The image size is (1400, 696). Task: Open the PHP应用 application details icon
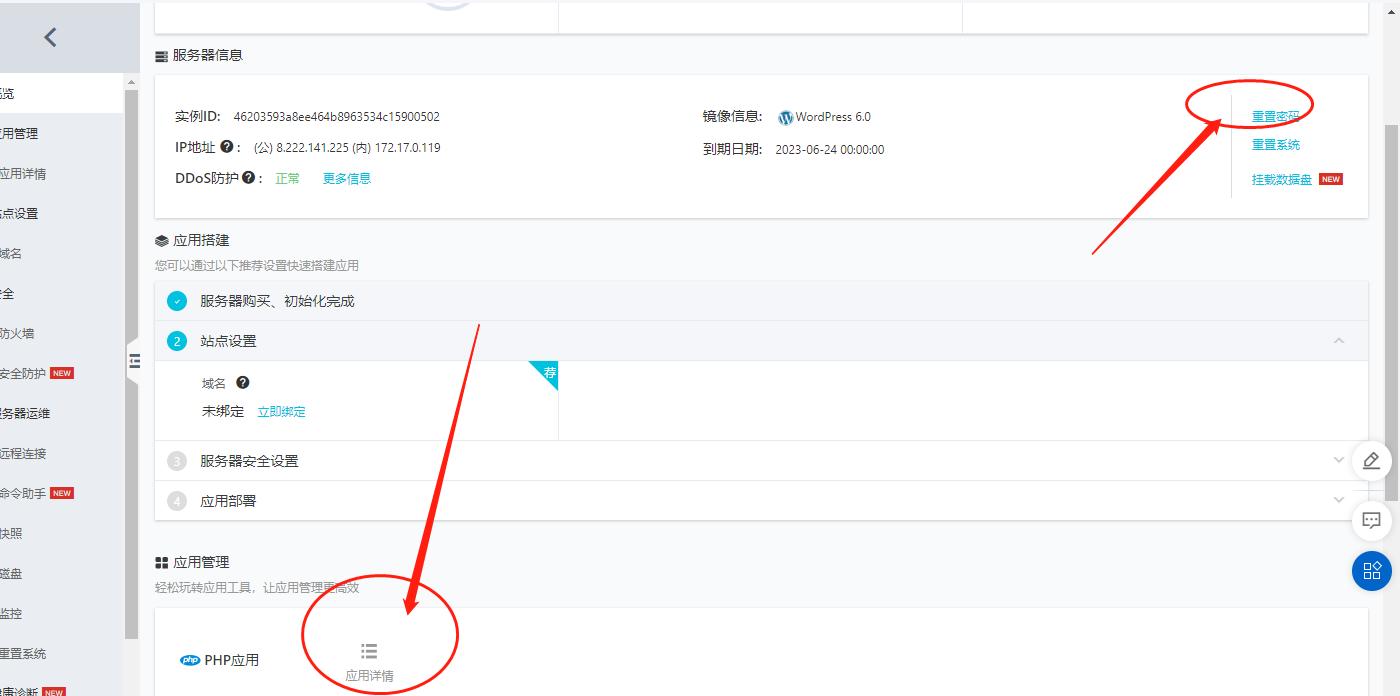point(369,650)
